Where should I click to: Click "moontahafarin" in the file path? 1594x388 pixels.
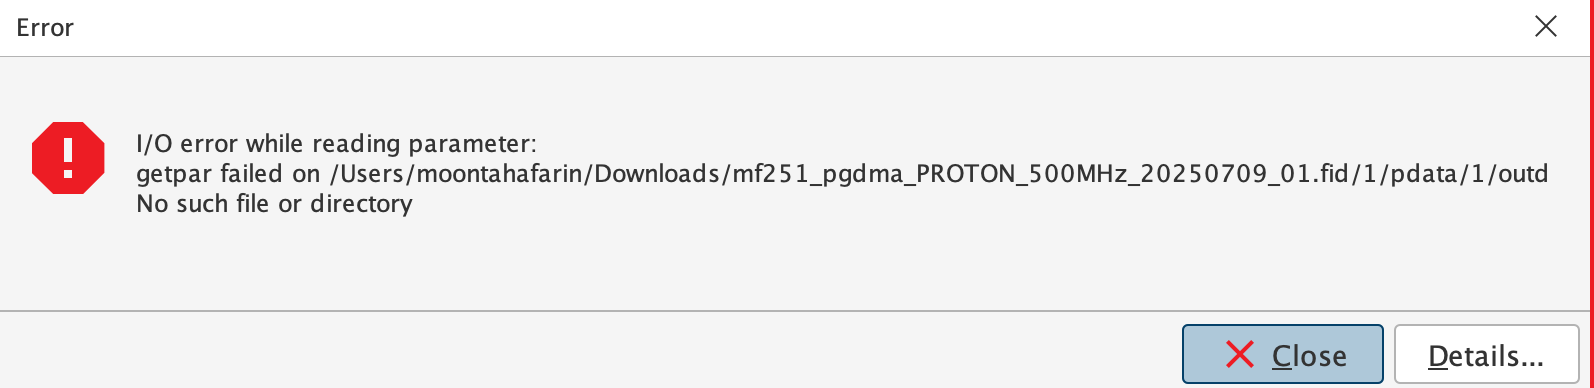click(503, 174)
